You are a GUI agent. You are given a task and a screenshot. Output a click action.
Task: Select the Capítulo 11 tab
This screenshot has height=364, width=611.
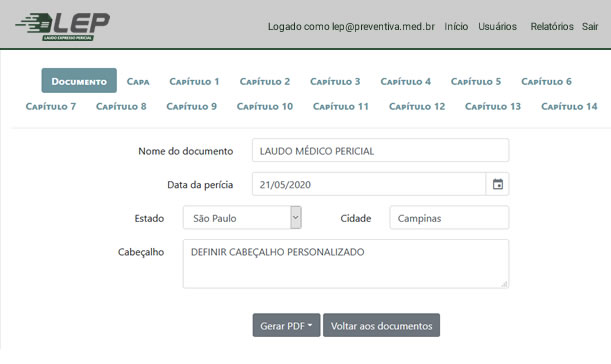[341, 106]
